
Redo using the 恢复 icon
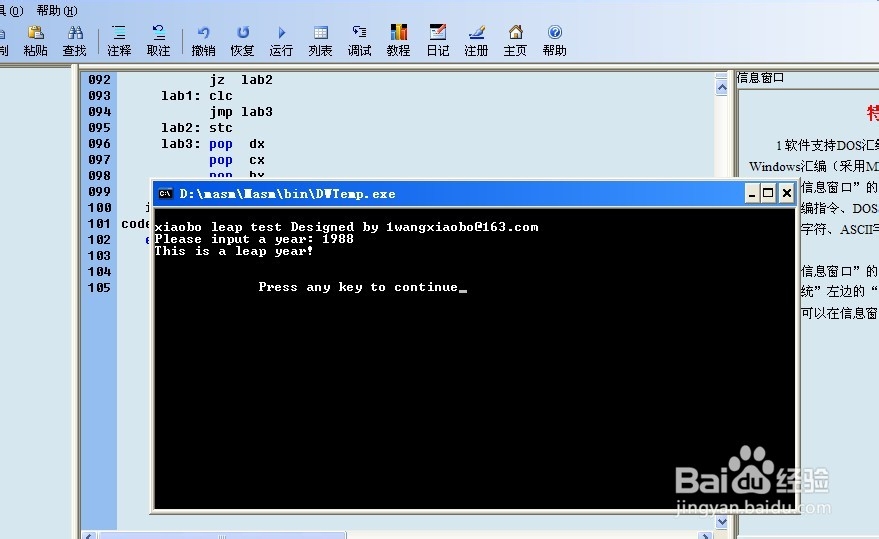click(242, 41)
